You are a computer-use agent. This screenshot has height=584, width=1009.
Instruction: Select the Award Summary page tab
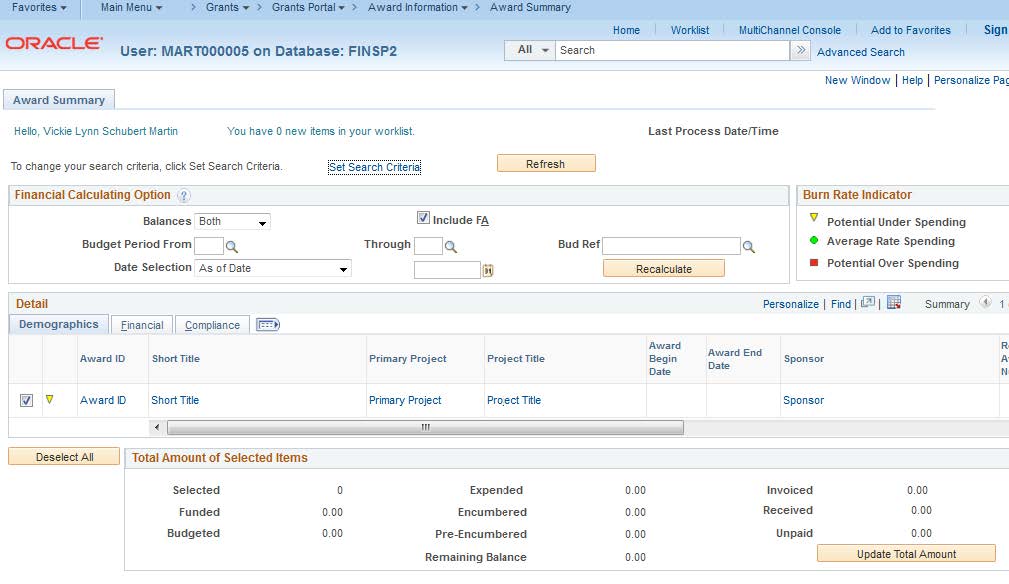pos(59,100)
